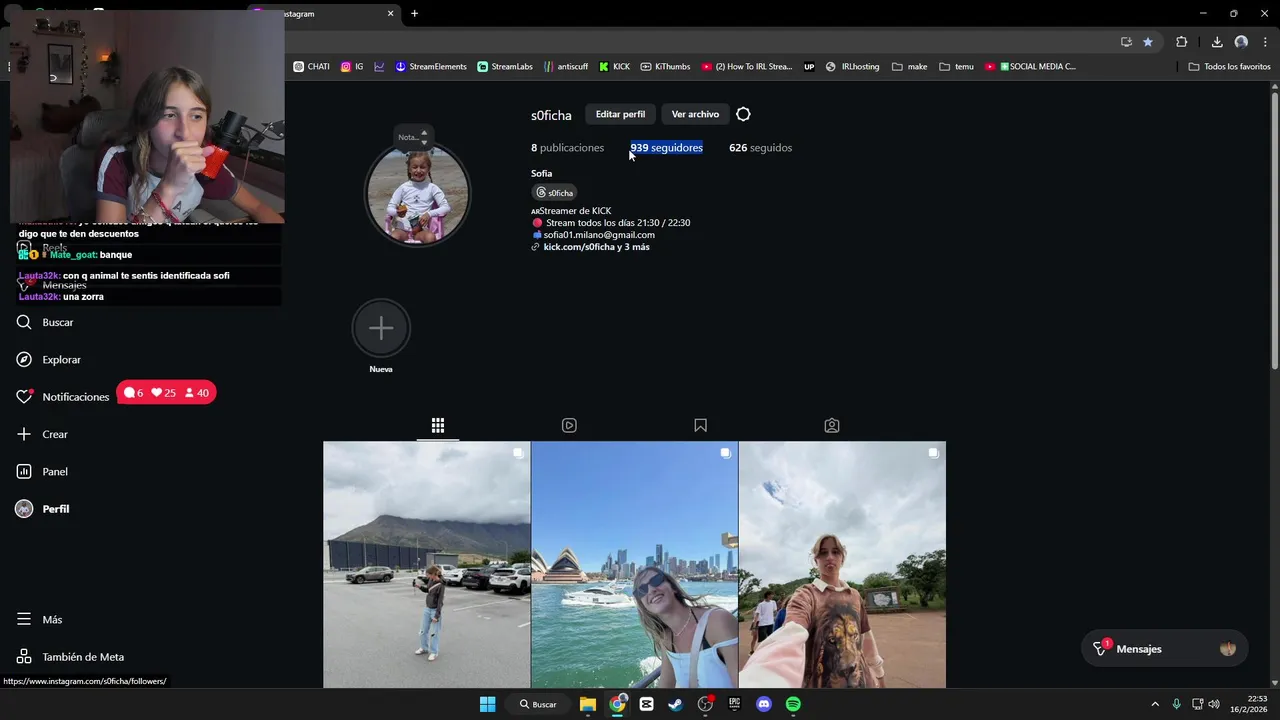Open Steam from the taskbar
Screen dimensions: 1280x720
[x=676, y=704]
